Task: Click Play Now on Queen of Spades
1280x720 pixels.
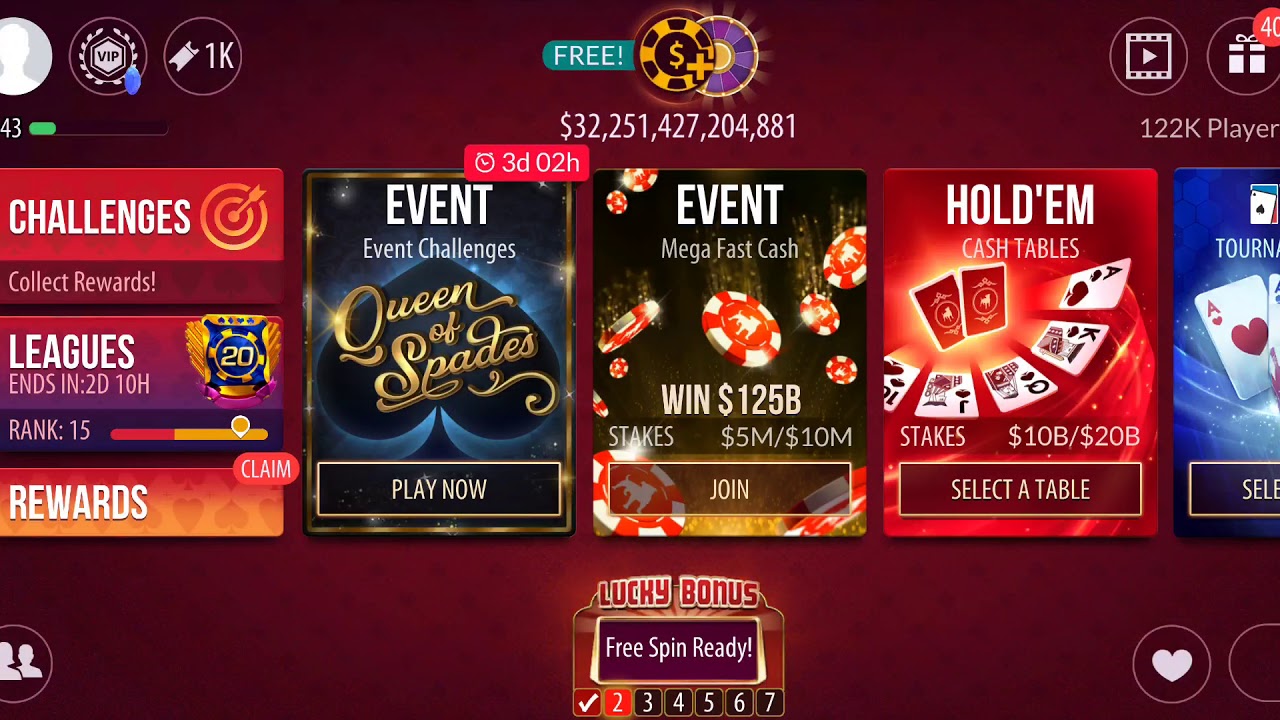Action: (x=439, y=489)
